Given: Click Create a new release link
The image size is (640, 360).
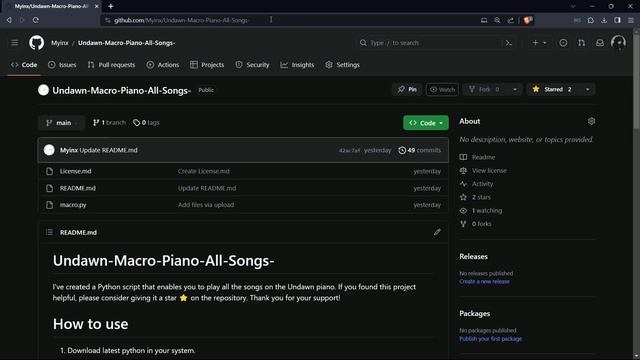Looking at the screenshot, I should 484,282.
